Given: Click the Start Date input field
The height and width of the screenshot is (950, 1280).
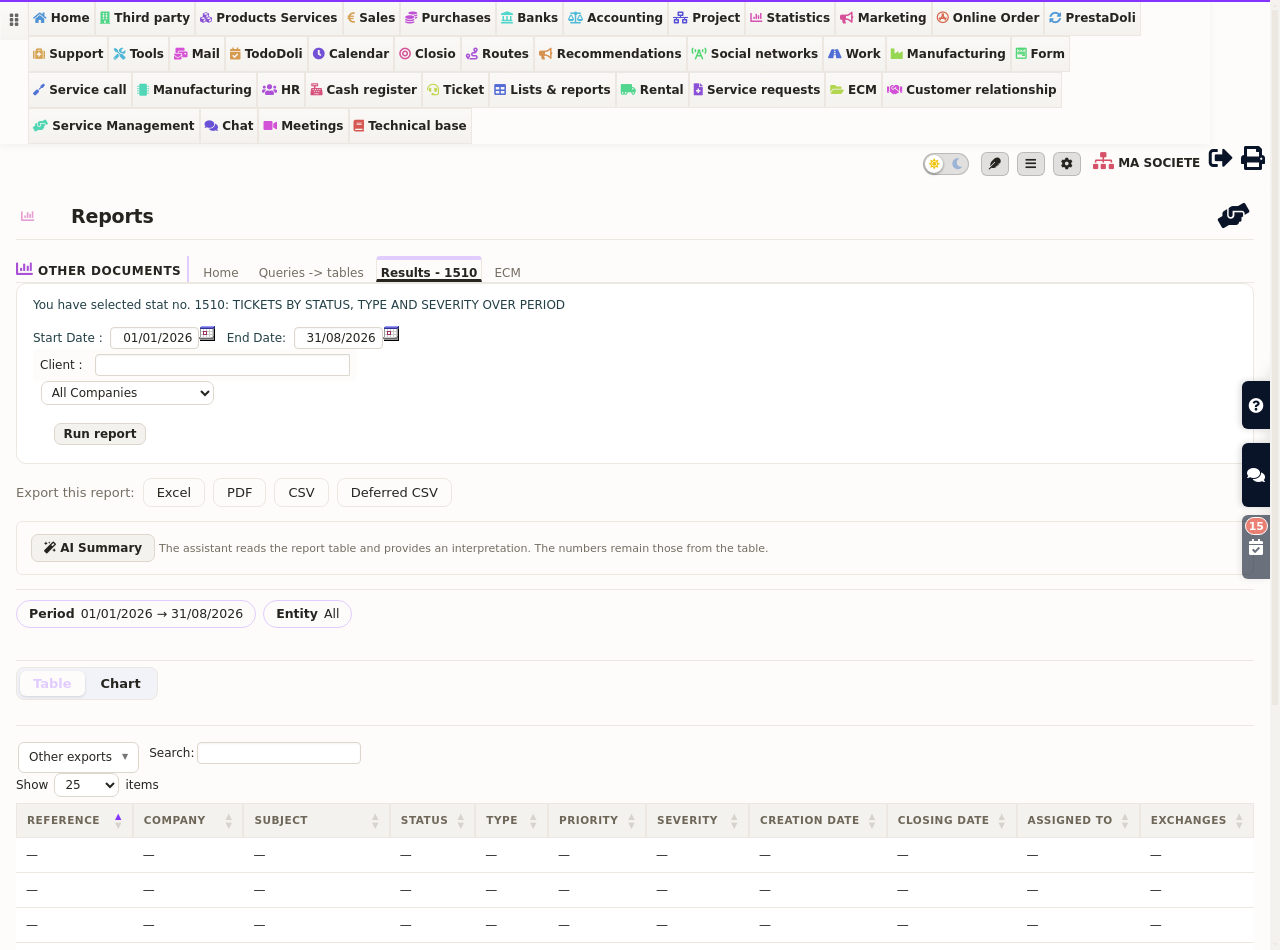Looking at the screenshot, I should 154,338.
